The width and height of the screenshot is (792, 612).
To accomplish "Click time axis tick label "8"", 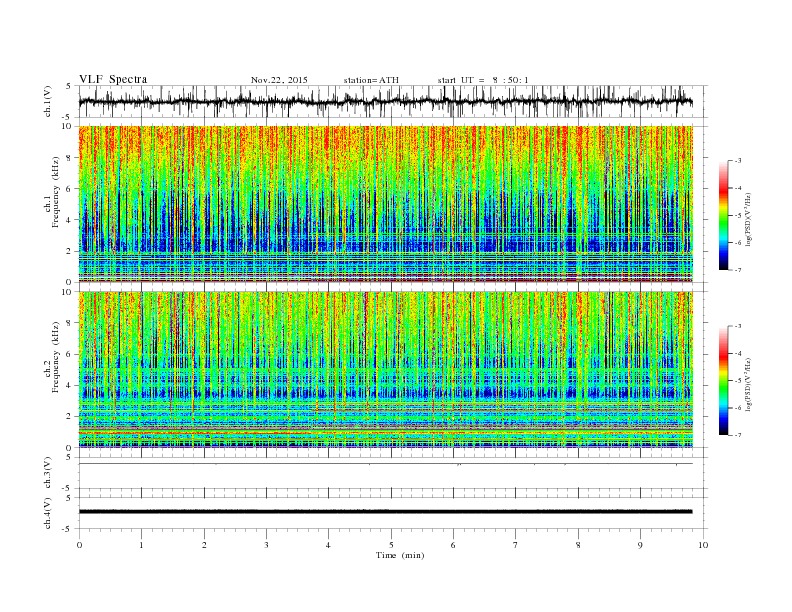I will (578, 545).
